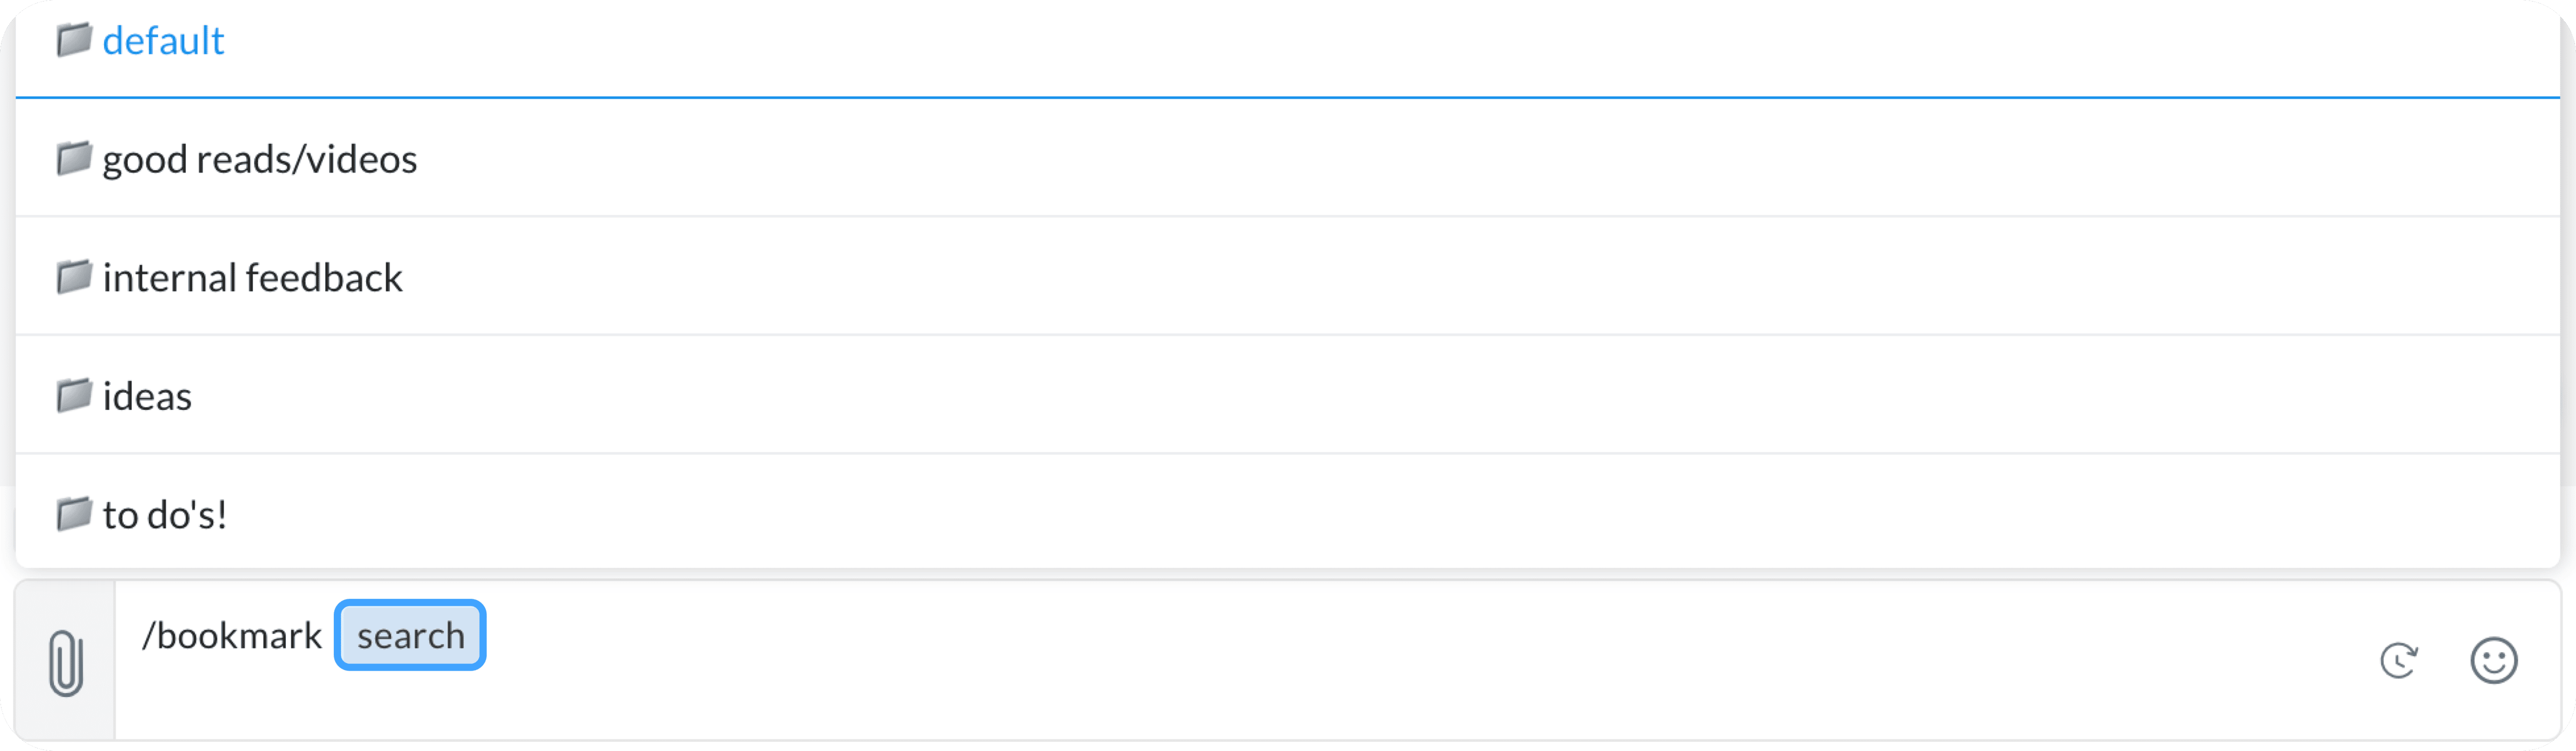Pick the internal feedback label text

pos(253,277)
